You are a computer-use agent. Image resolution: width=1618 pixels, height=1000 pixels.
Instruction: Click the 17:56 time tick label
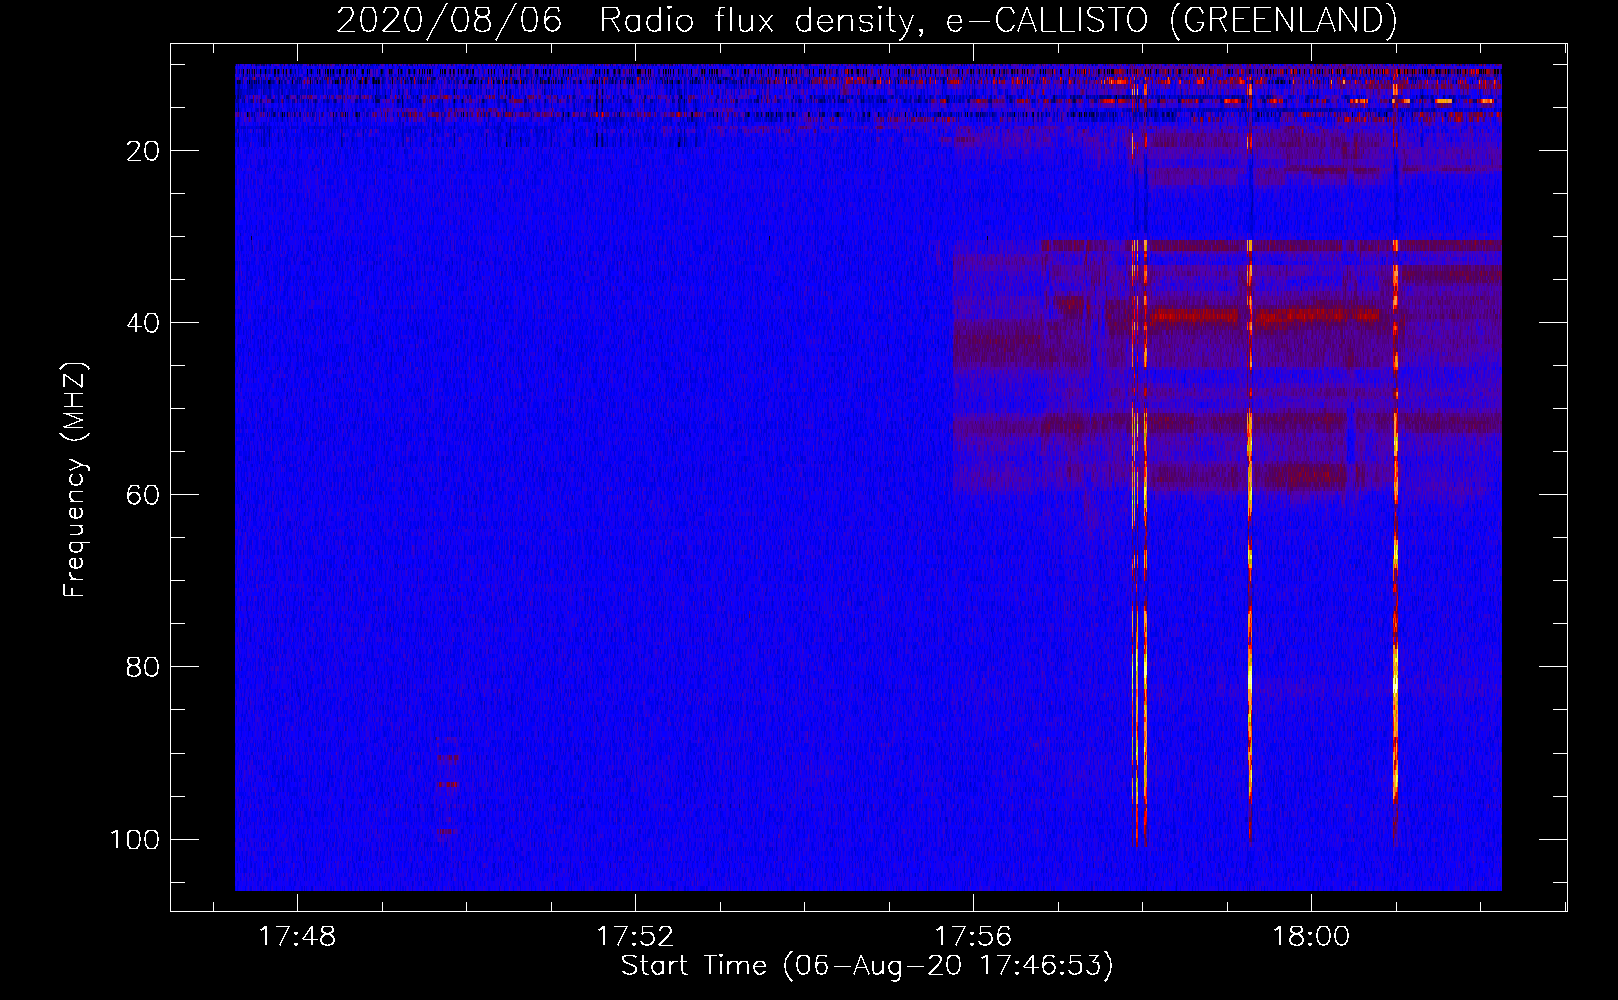point(973,937)
